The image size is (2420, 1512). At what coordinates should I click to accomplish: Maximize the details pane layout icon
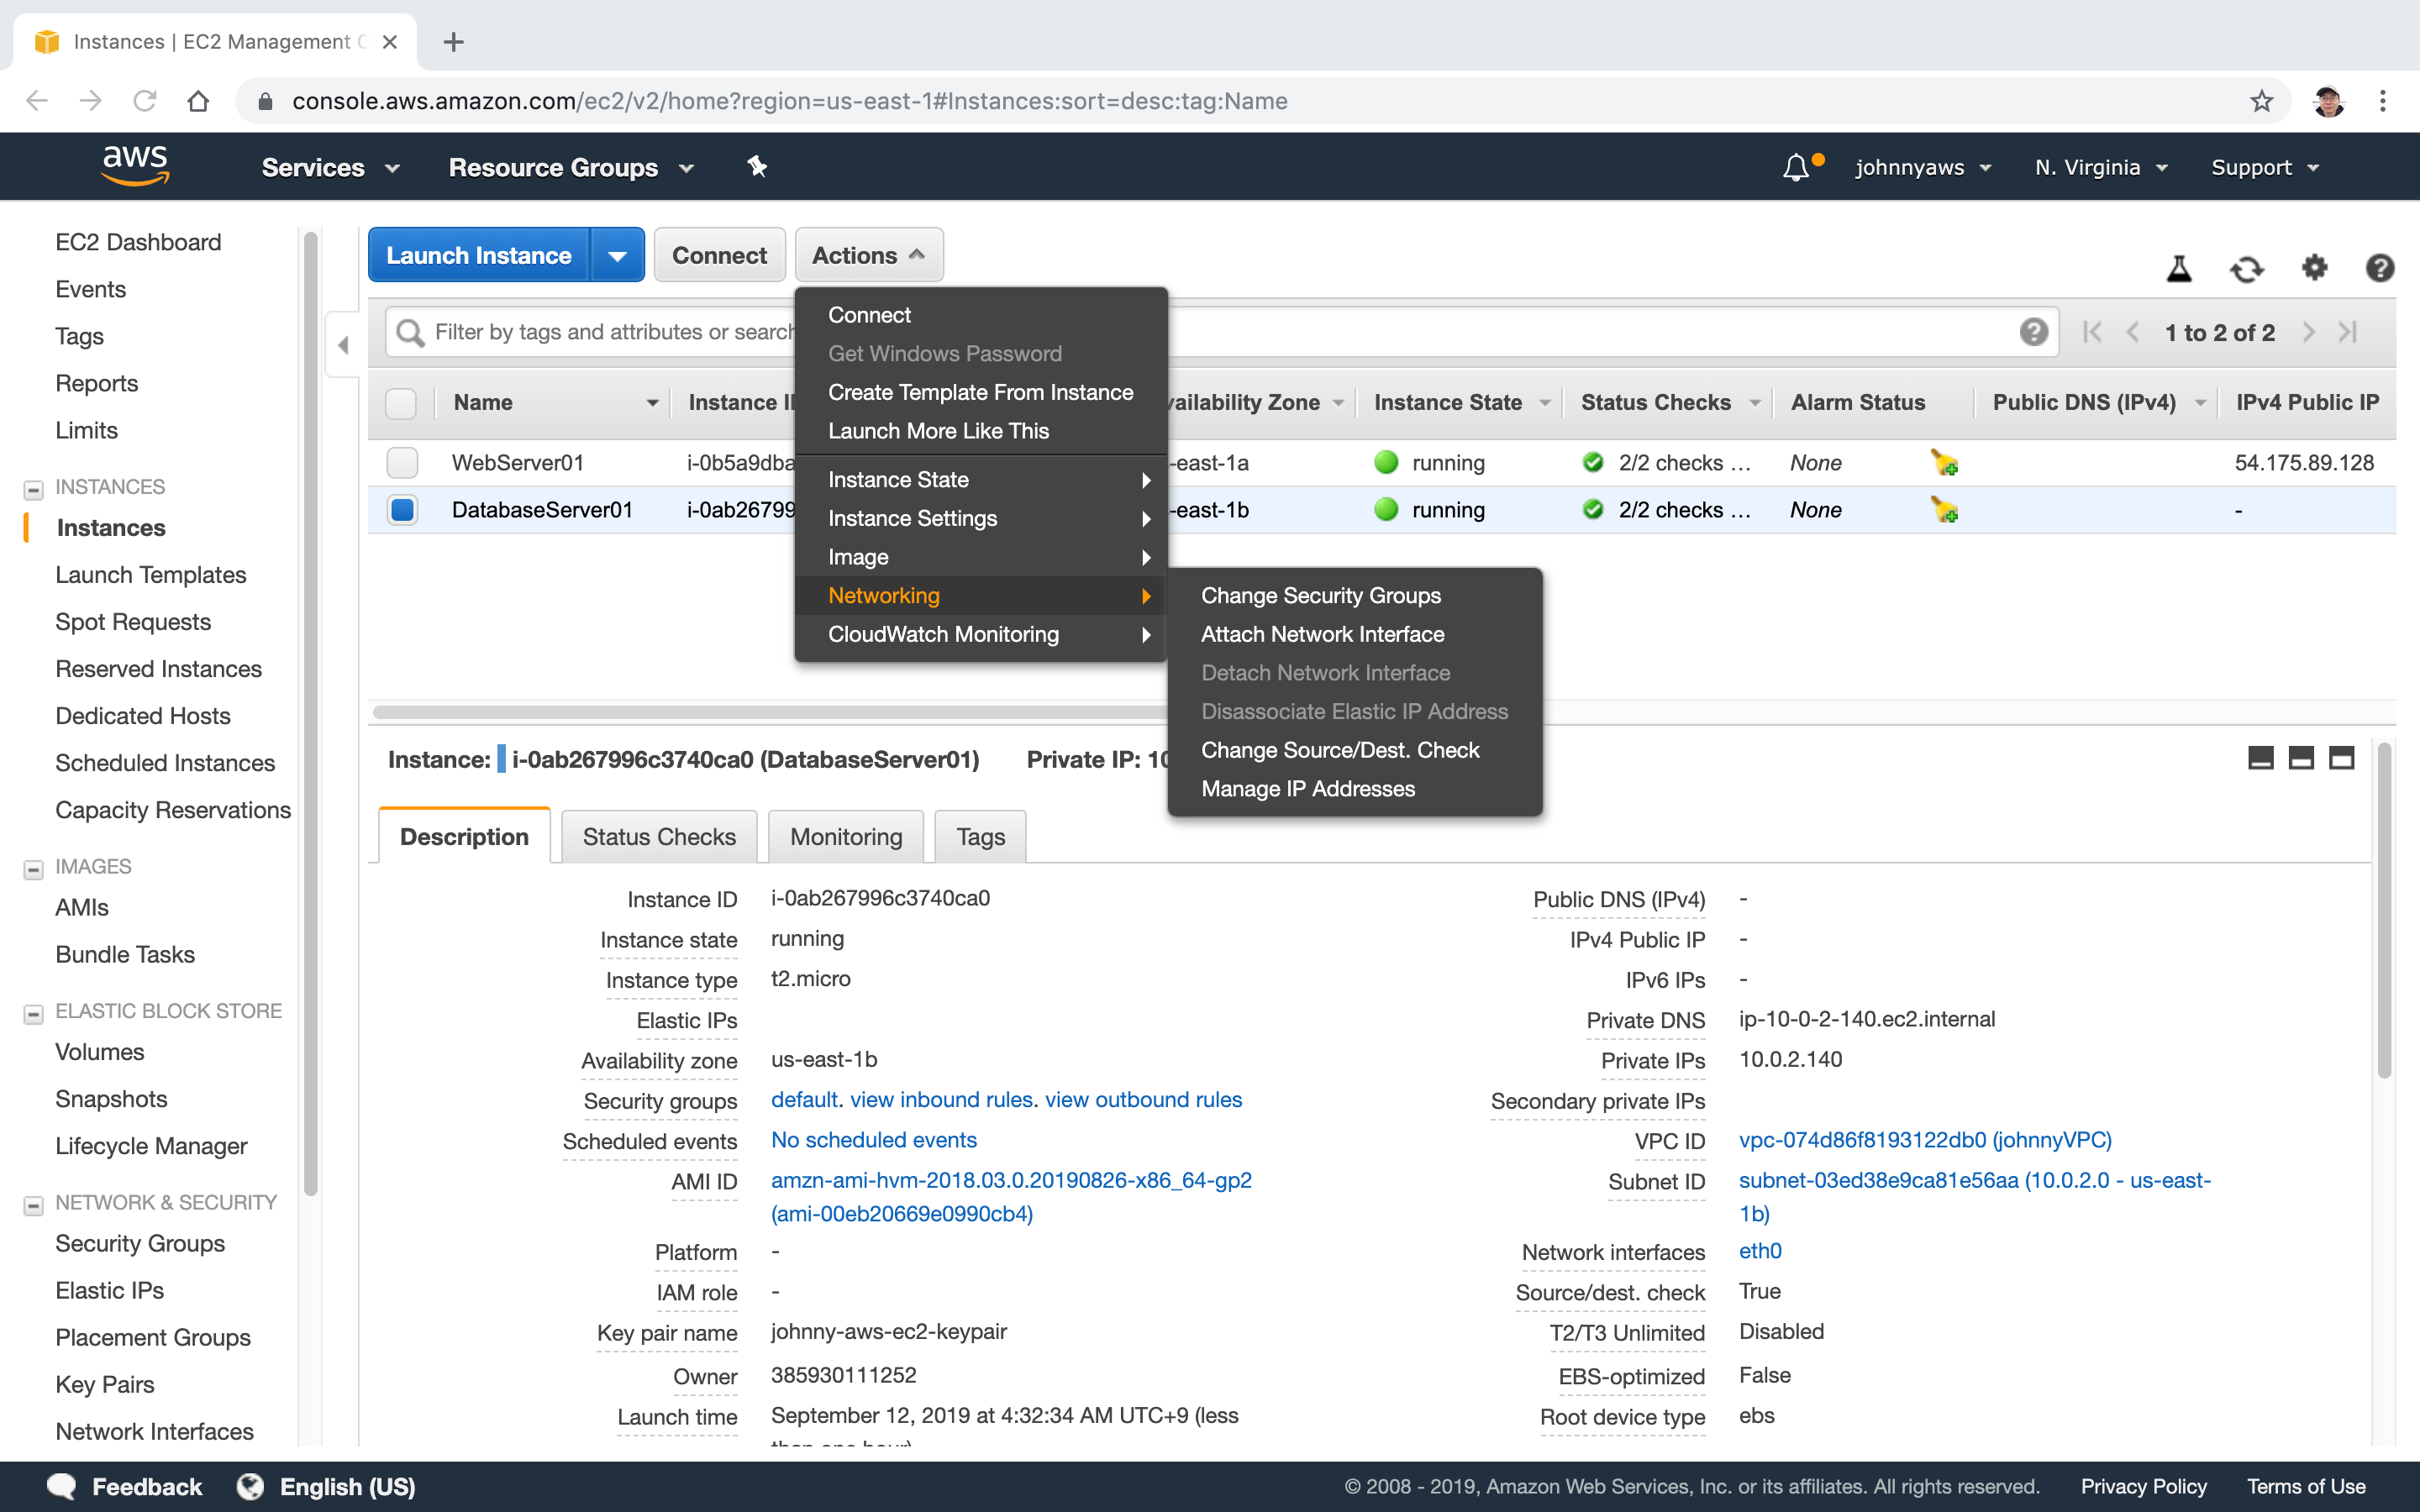(2342, 758)
